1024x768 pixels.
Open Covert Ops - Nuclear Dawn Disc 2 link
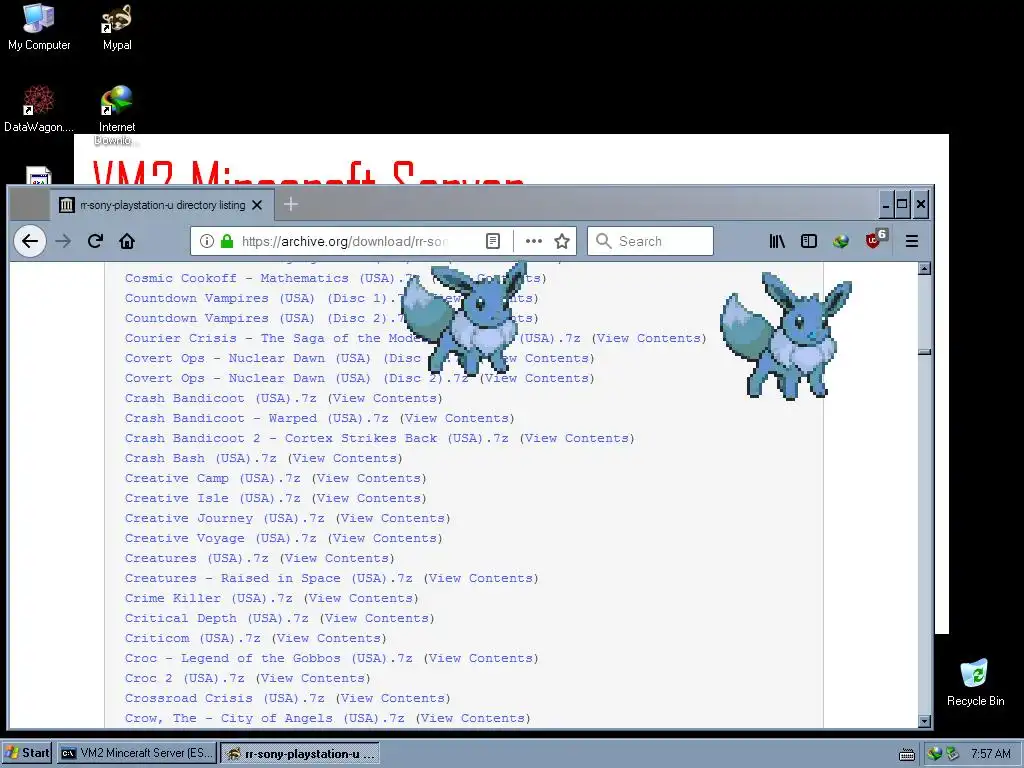tap(296, 378)
